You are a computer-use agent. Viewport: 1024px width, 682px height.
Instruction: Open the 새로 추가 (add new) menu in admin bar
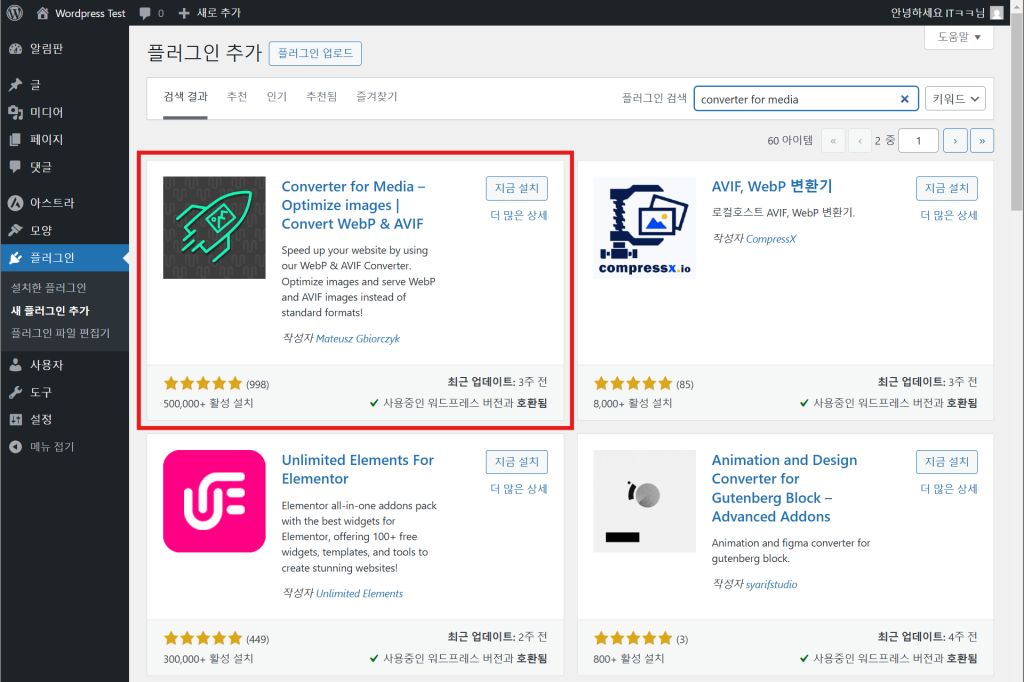coord(210,13)
